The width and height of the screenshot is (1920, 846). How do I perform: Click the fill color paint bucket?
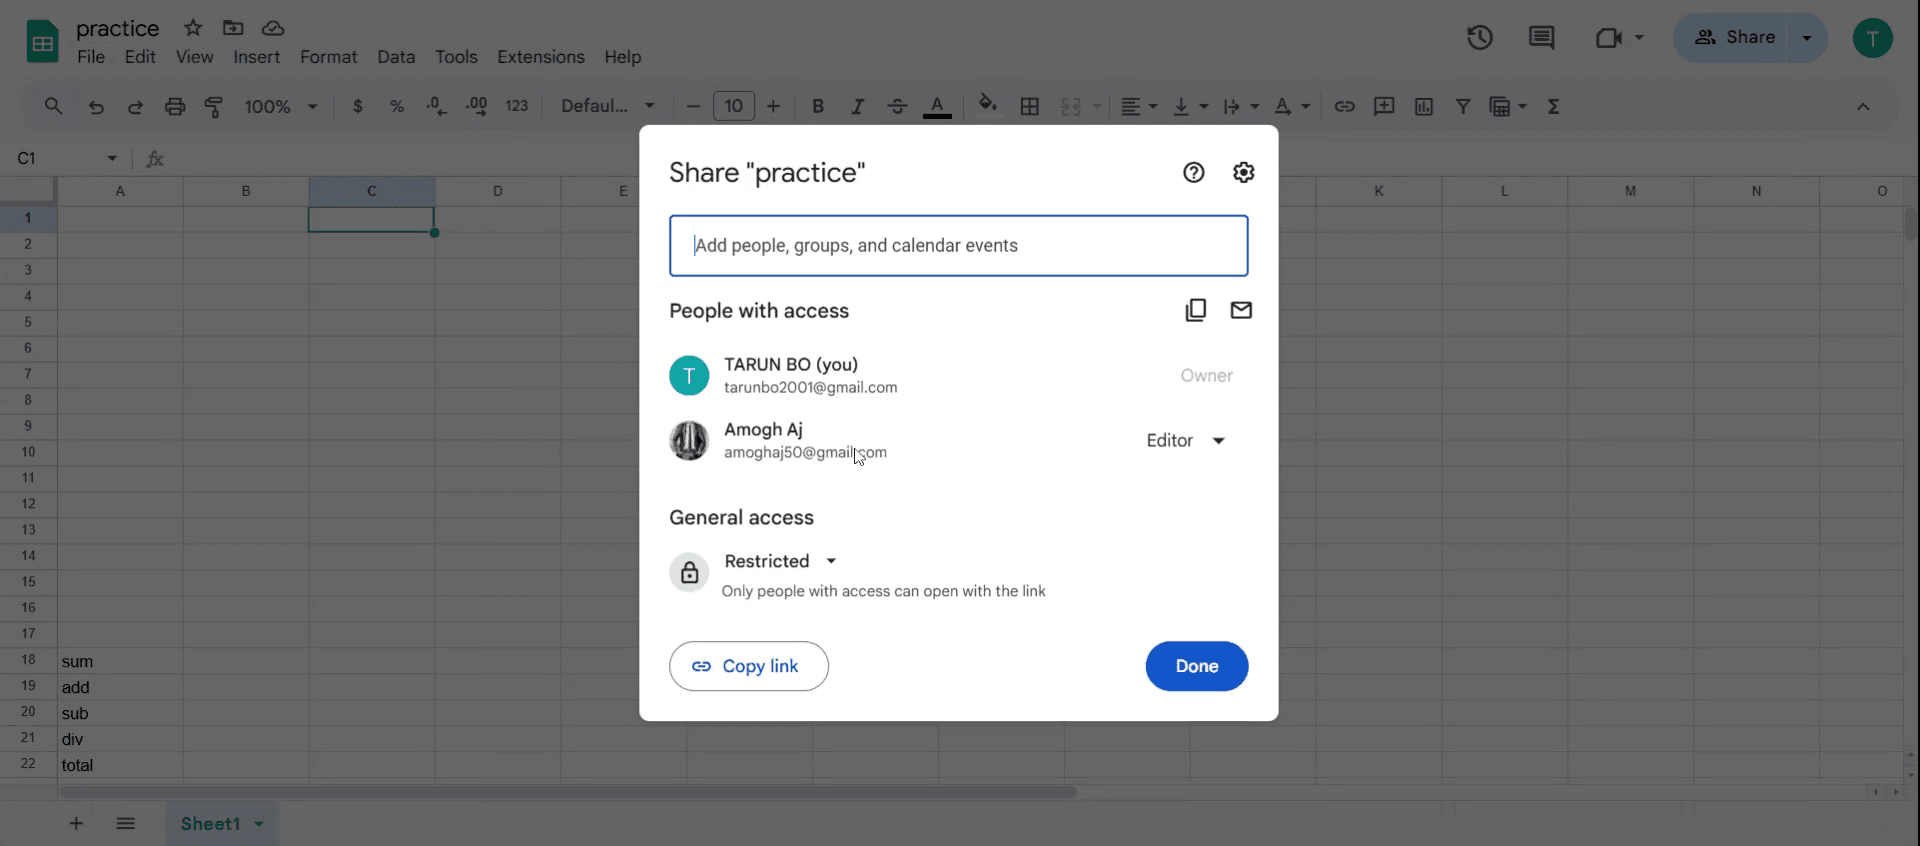tap(987, 105)
